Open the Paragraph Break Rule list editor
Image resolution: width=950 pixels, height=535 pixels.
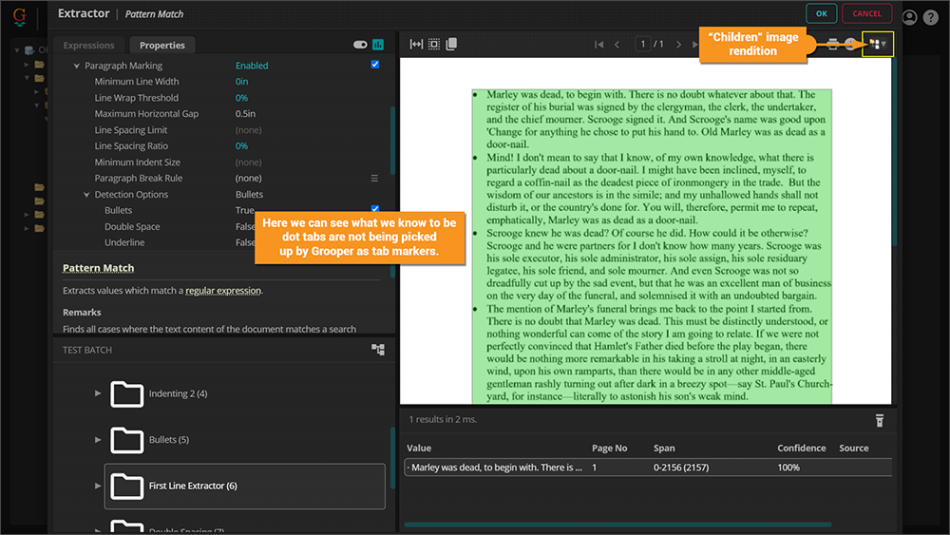374,178
